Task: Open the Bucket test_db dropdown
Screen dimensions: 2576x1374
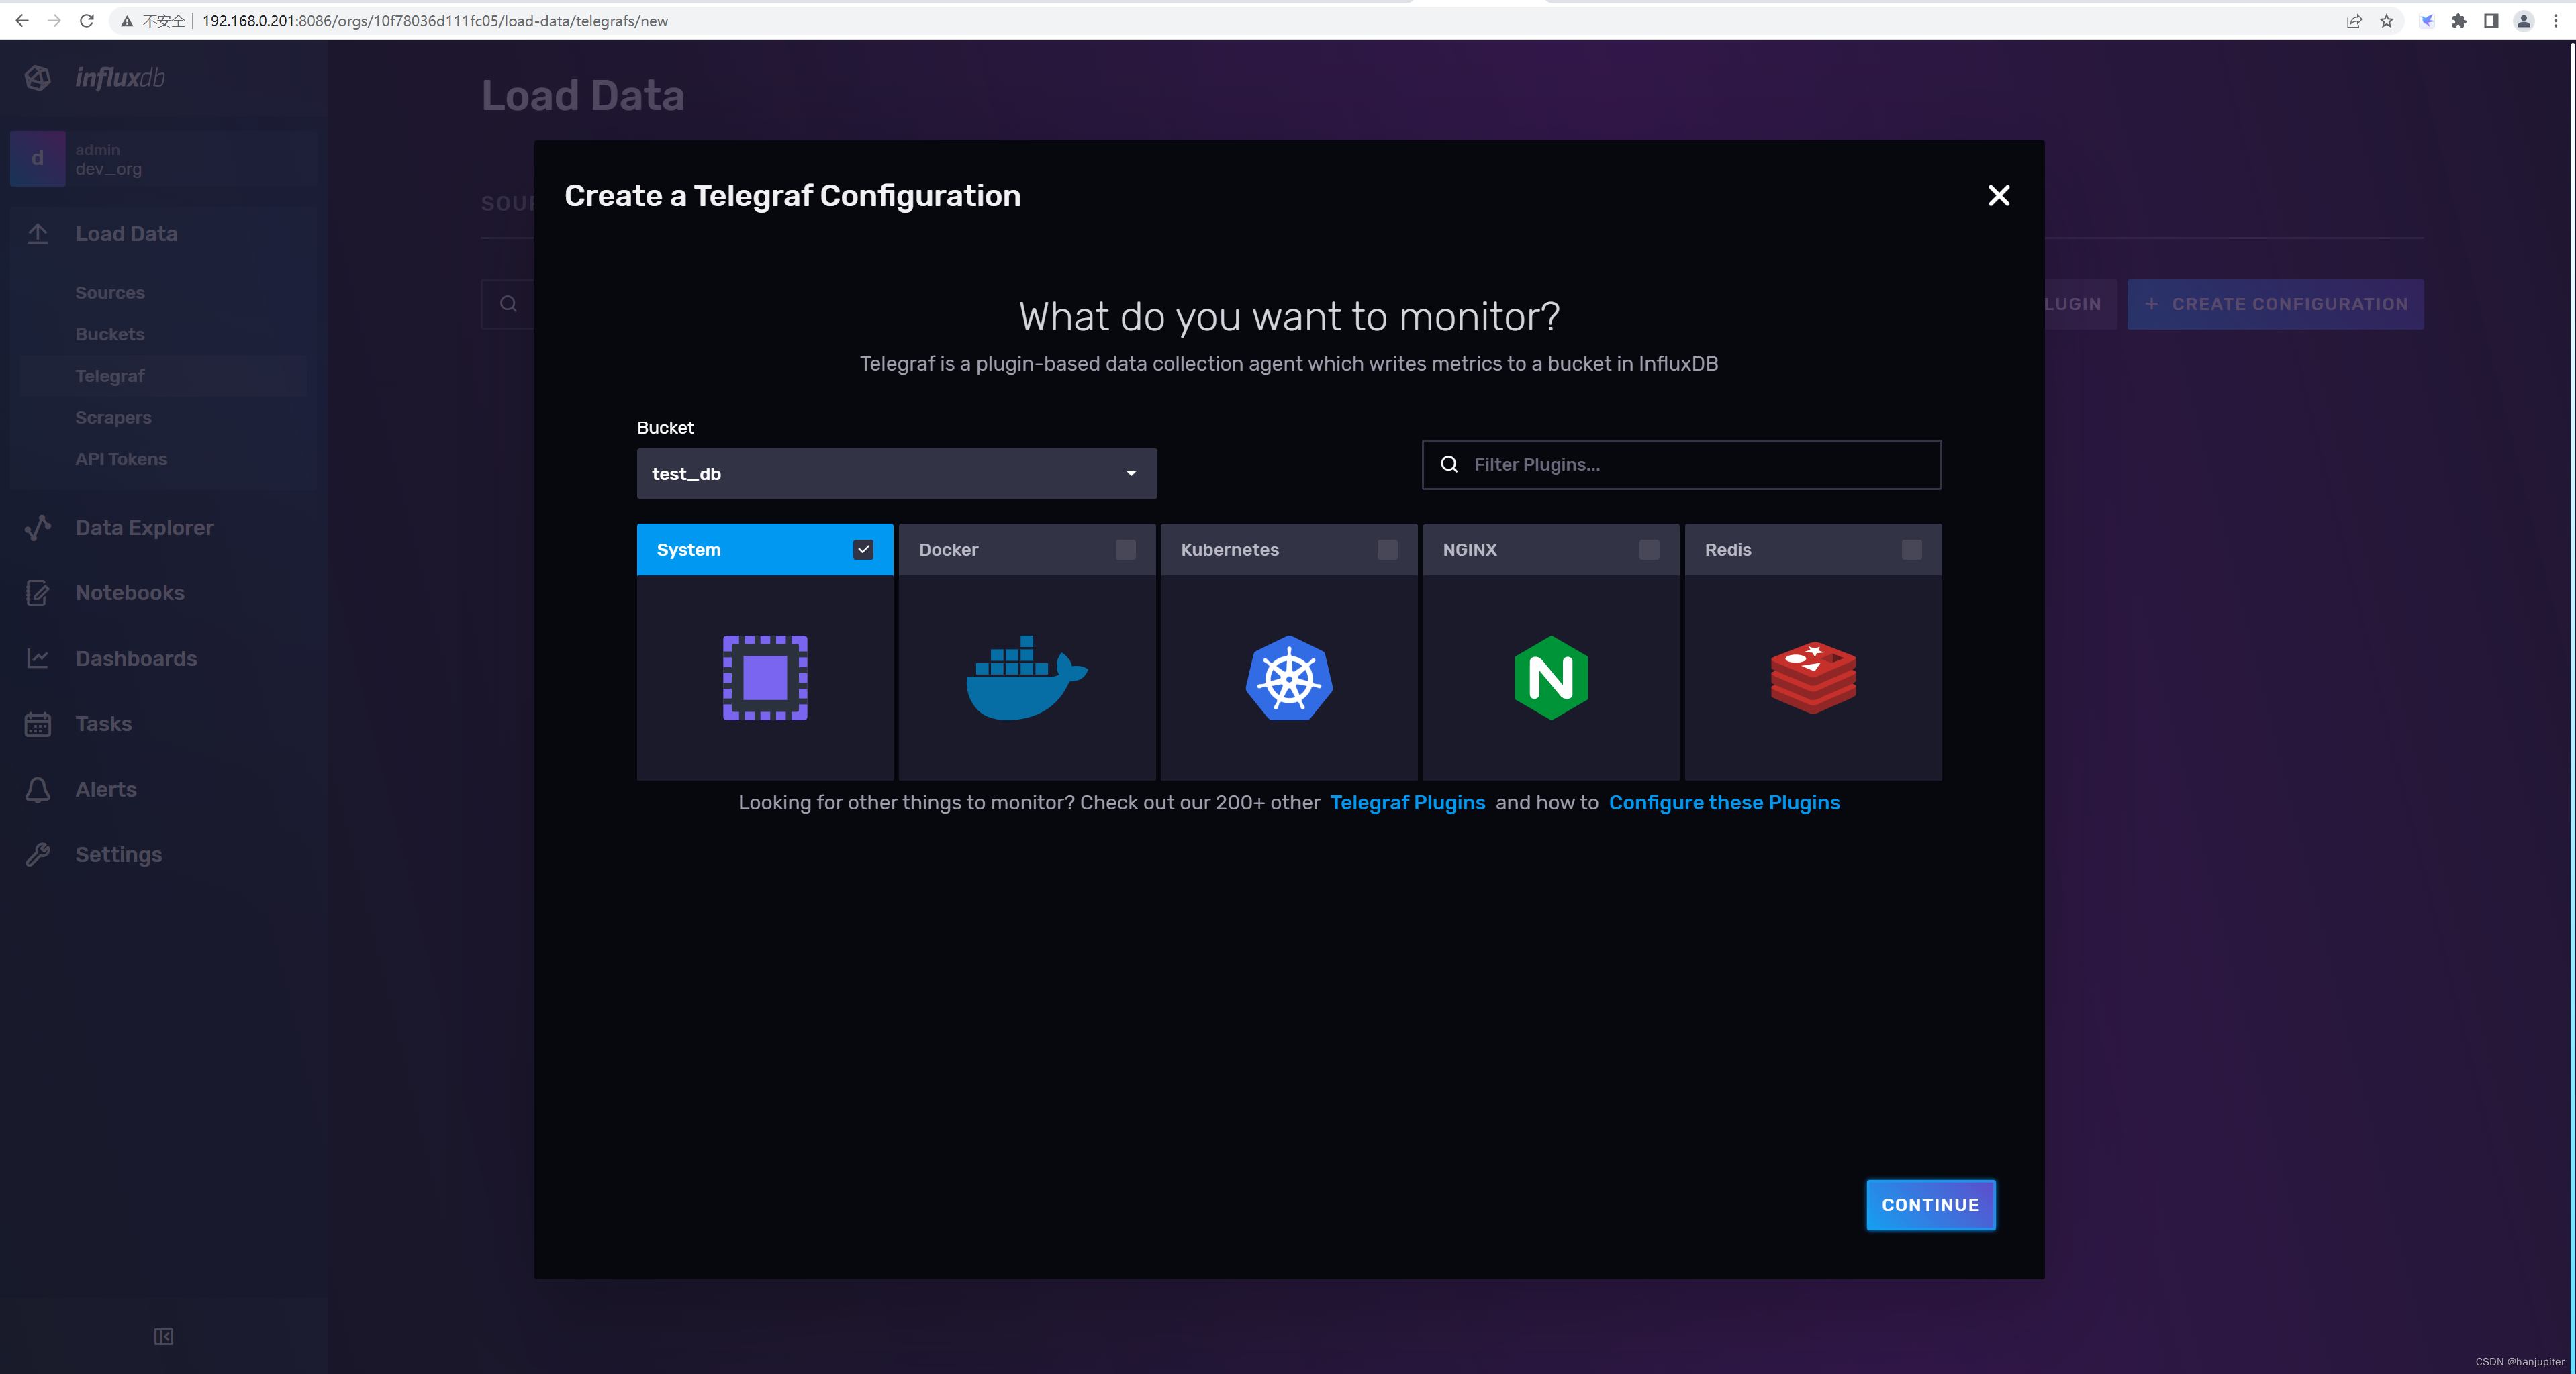Action: click(x=897, y=474)
